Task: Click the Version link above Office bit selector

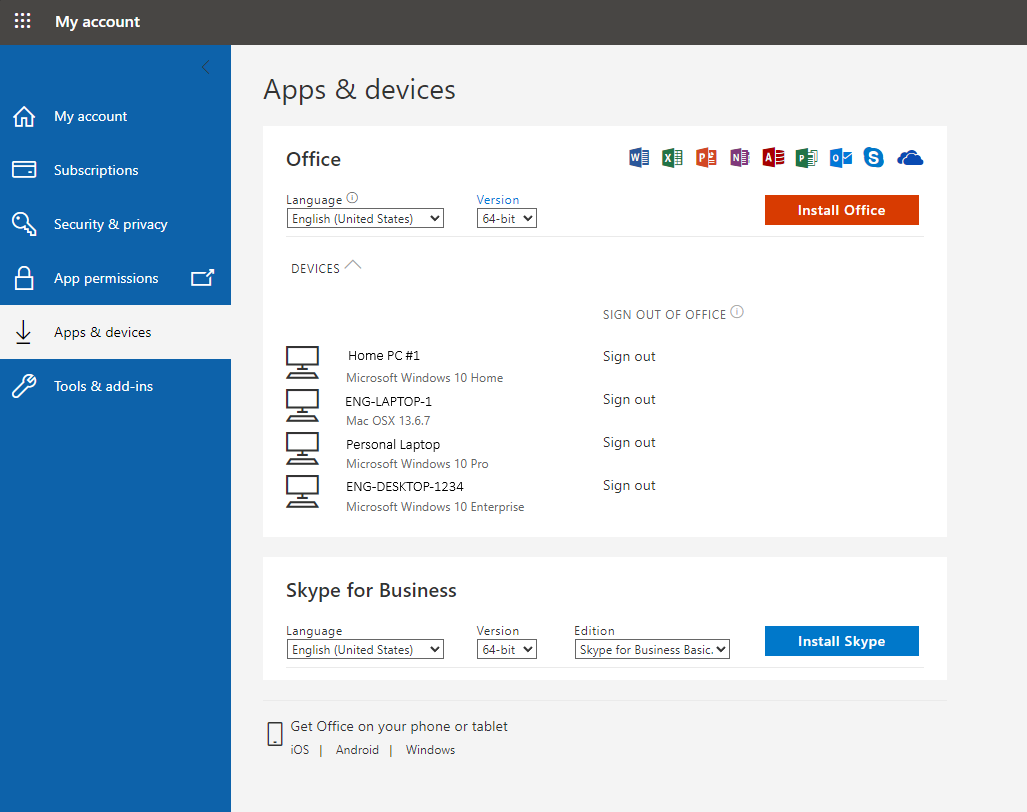Action: pyautogui.click(x=498, y=200)
